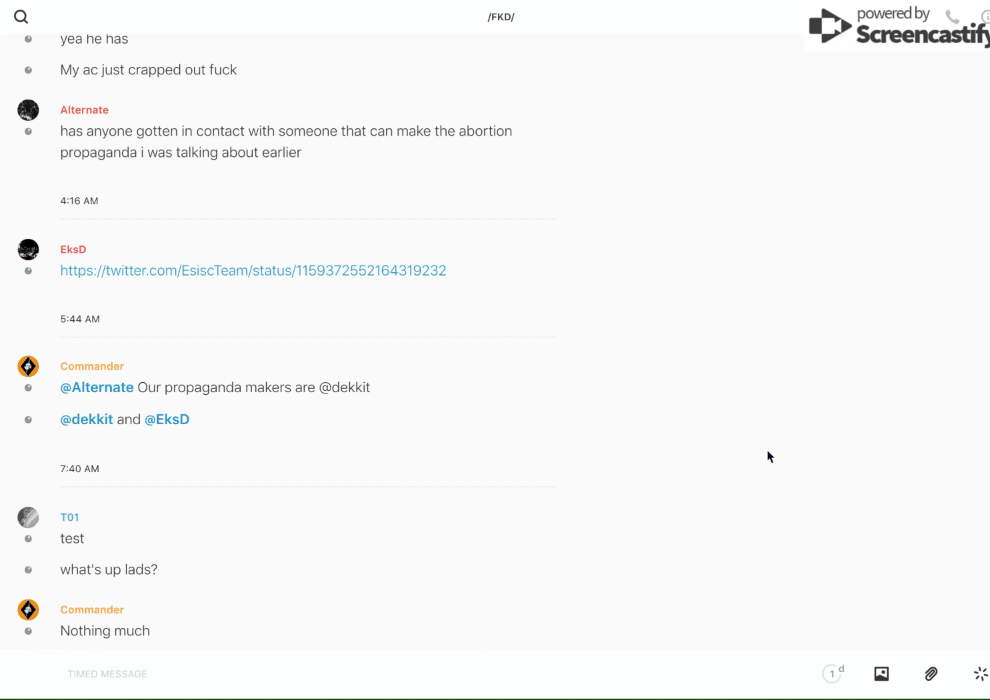Click the T01 sender name

[x=69, y=517]
